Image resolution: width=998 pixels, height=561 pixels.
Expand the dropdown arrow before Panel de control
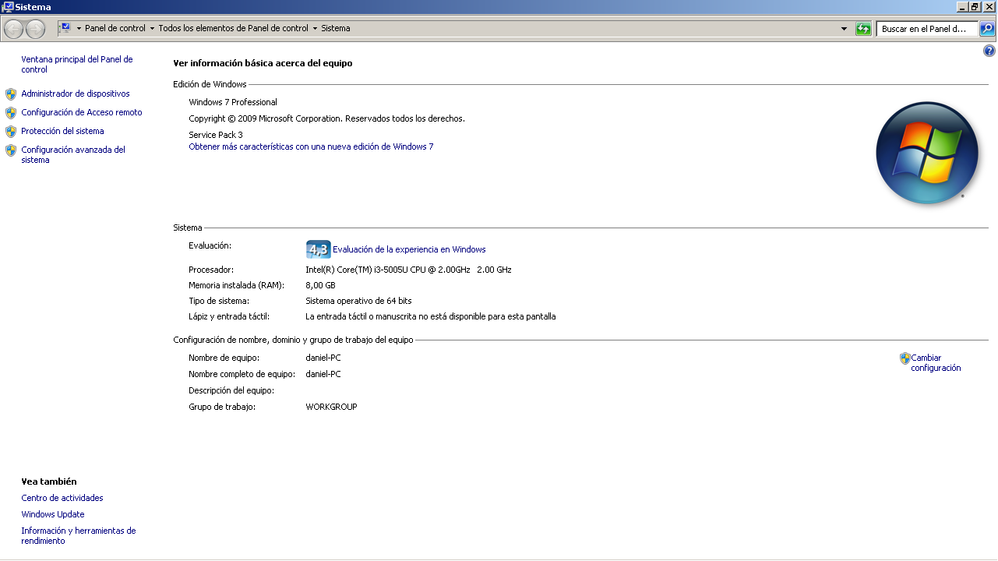pyautogui.click(x=79, y=29)
